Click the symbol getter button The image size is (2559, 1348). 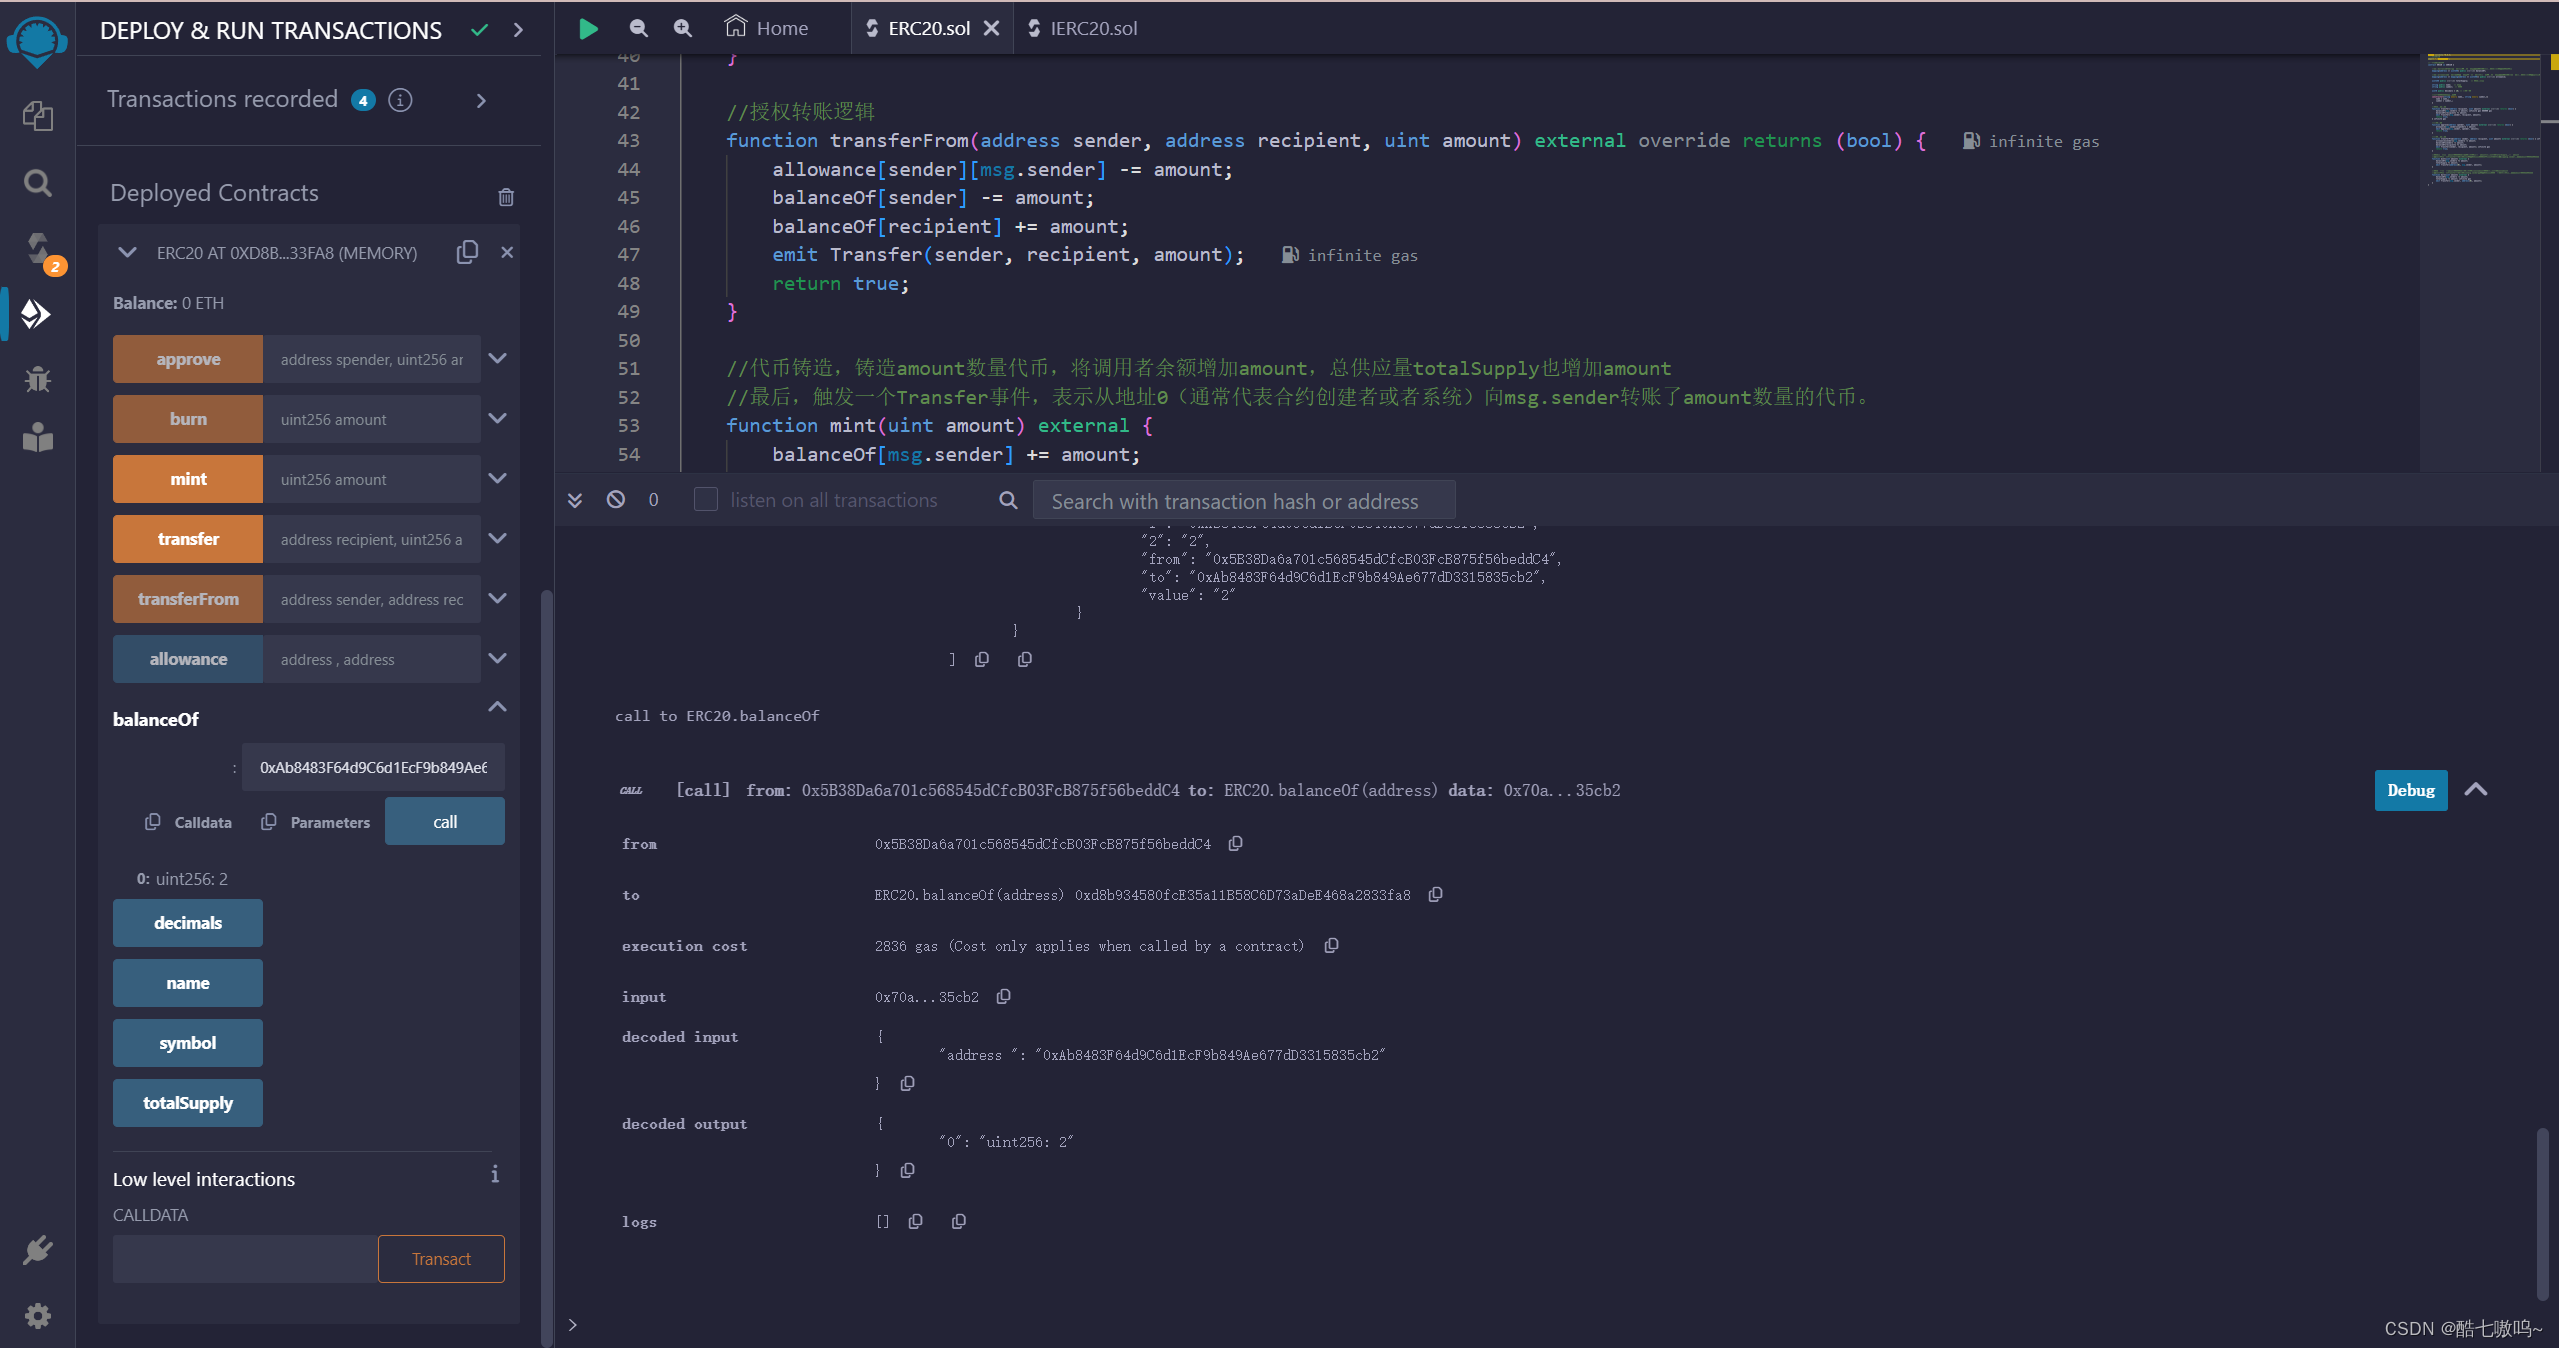[188, 1043]
